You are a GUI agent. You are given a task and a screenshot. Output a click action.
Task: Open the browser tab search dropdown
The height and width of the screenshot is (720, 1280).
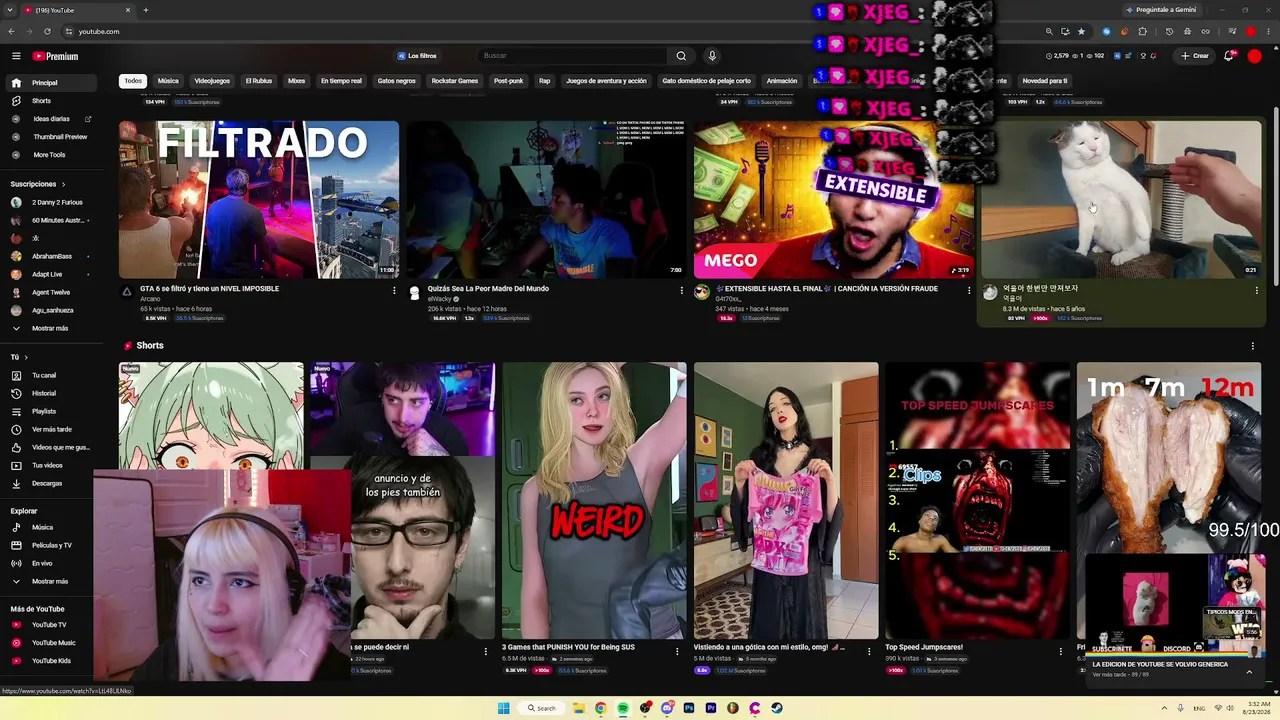[10, 10]
